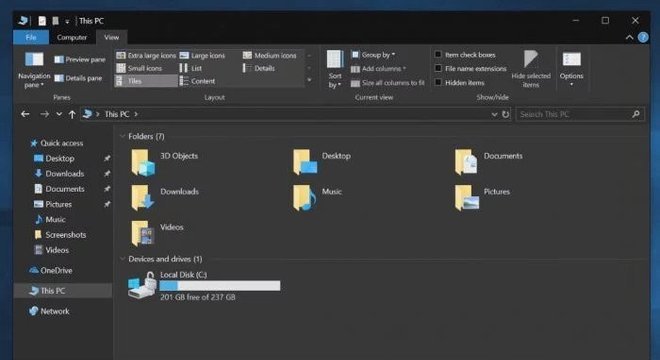Select Extra large icons layout
660x360 pixels.
click(x=146, y=56)
